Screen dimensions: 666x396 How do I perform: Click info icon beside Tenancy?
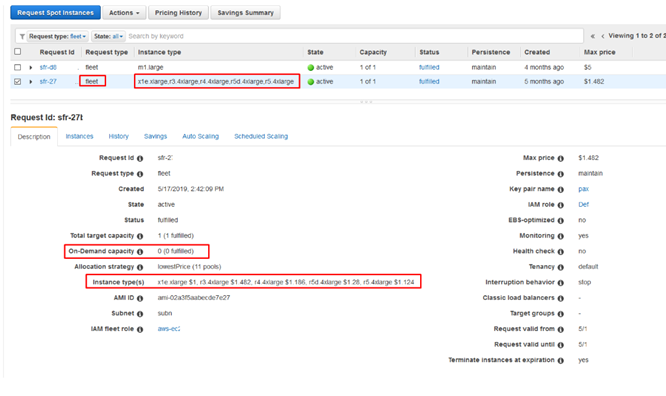coord(561,267)
